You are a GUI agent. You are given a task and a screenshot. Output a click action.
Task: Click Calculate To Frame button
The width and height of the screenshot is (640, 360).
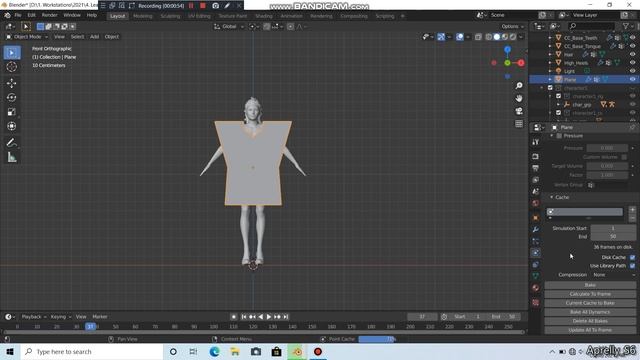point(590,294)
